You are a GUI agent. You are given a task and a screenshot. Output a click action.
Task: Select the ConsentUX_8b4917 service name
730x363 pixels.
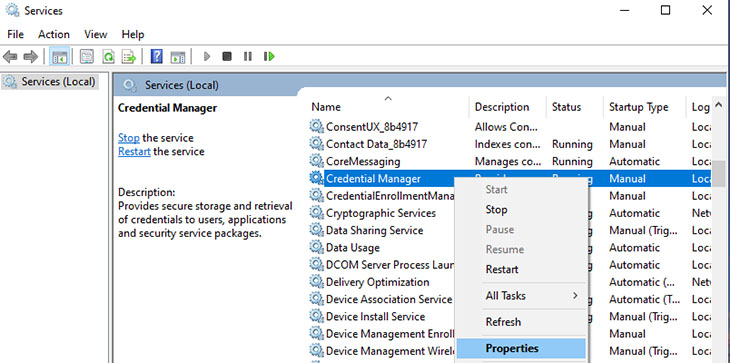tap(372, 127)
